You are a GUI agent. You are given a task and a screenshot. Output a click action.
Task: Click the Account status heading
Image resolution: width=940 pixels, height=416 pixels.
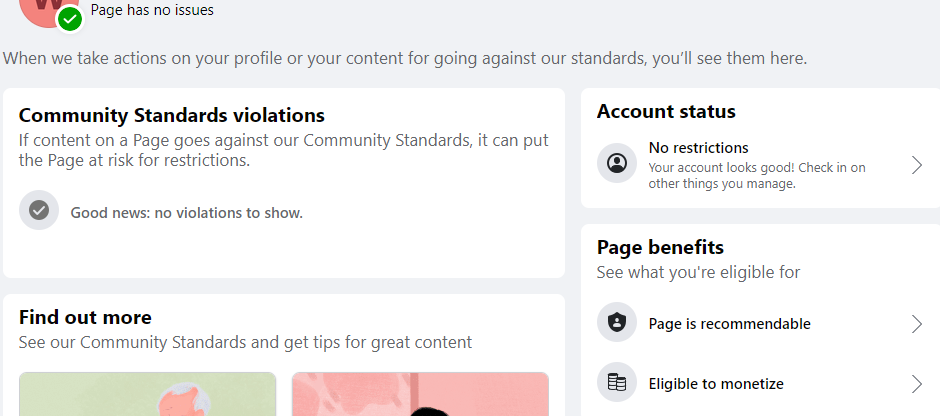(x=666, y=111)
